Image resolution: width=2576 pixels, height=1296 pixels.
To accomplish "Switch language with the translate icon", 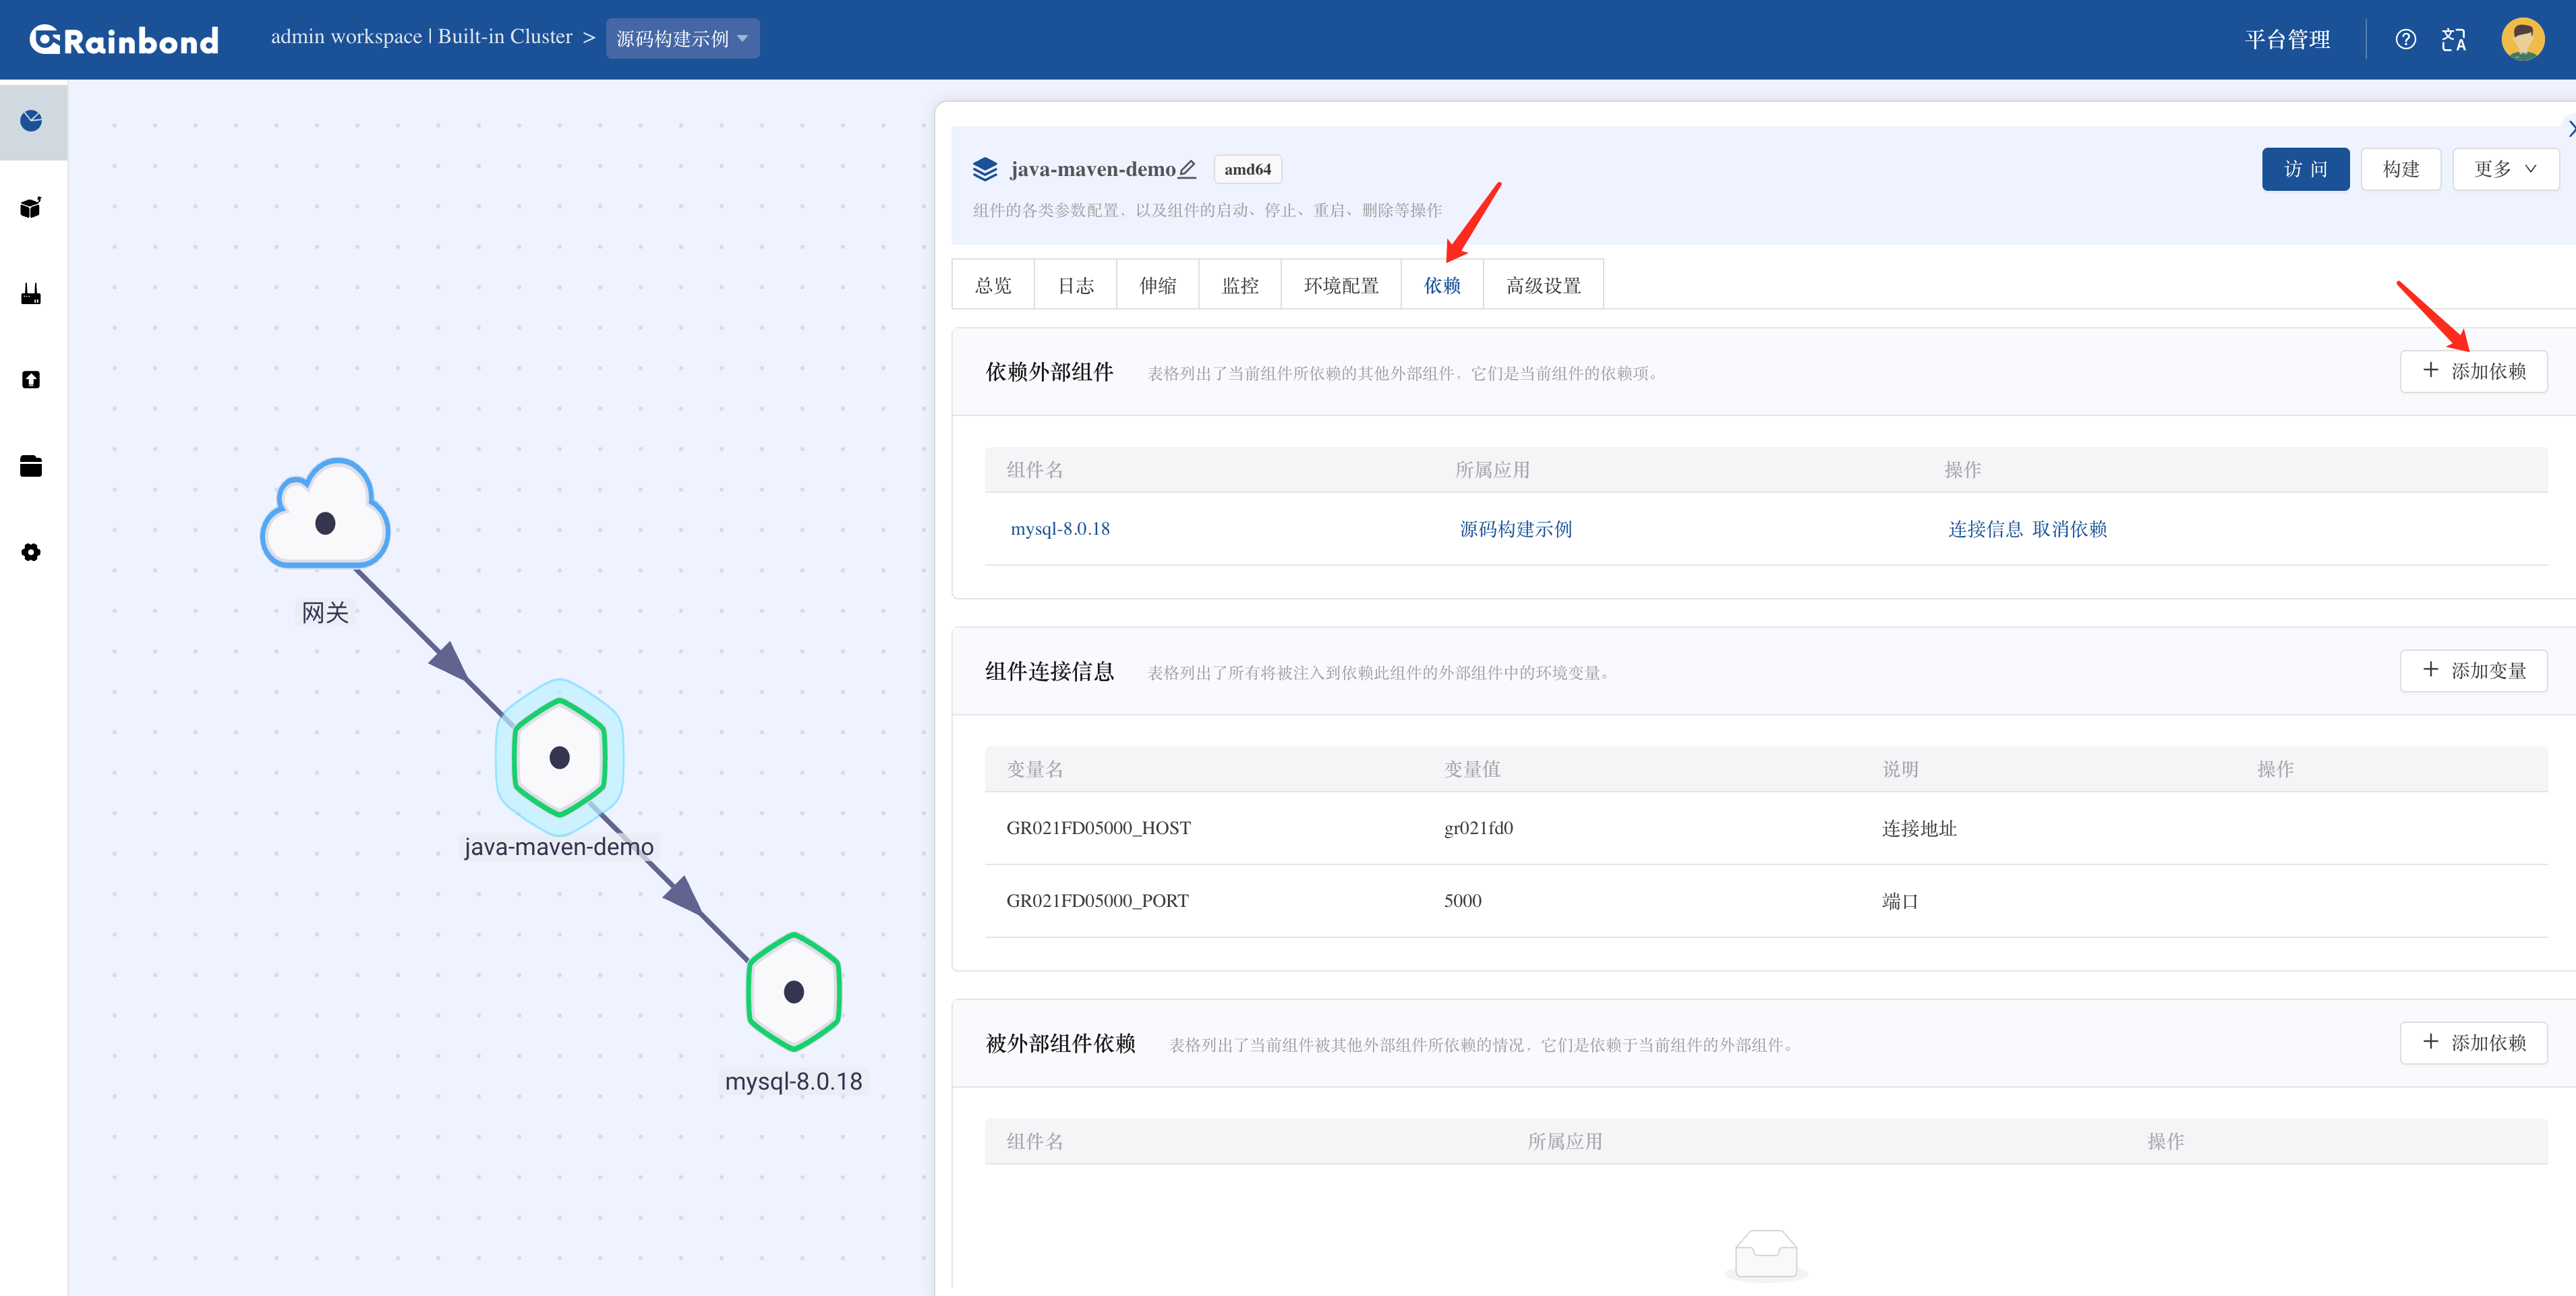I will tap(2453, 39).
